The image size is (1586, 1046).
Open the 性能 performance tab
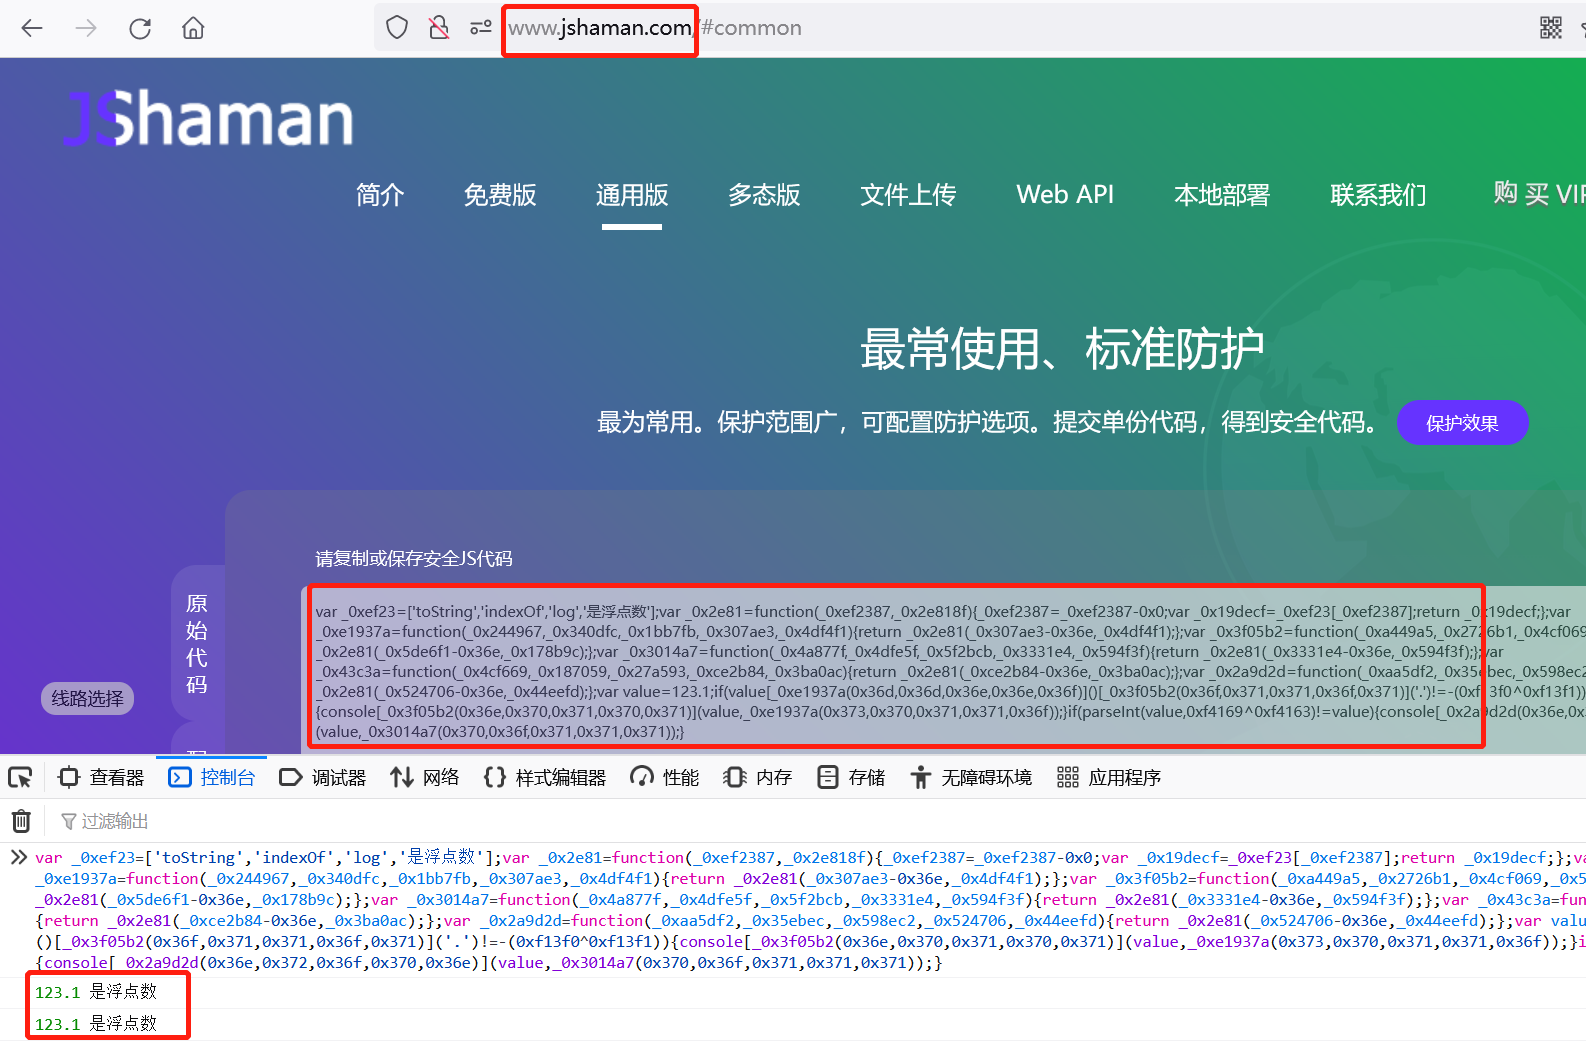pos(665,777)
